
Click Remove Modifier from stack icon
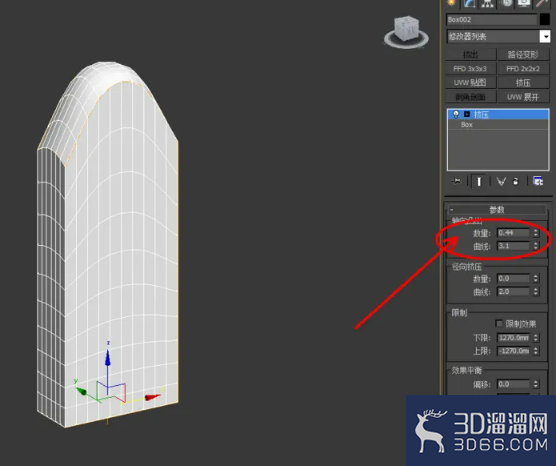[516, 182]
